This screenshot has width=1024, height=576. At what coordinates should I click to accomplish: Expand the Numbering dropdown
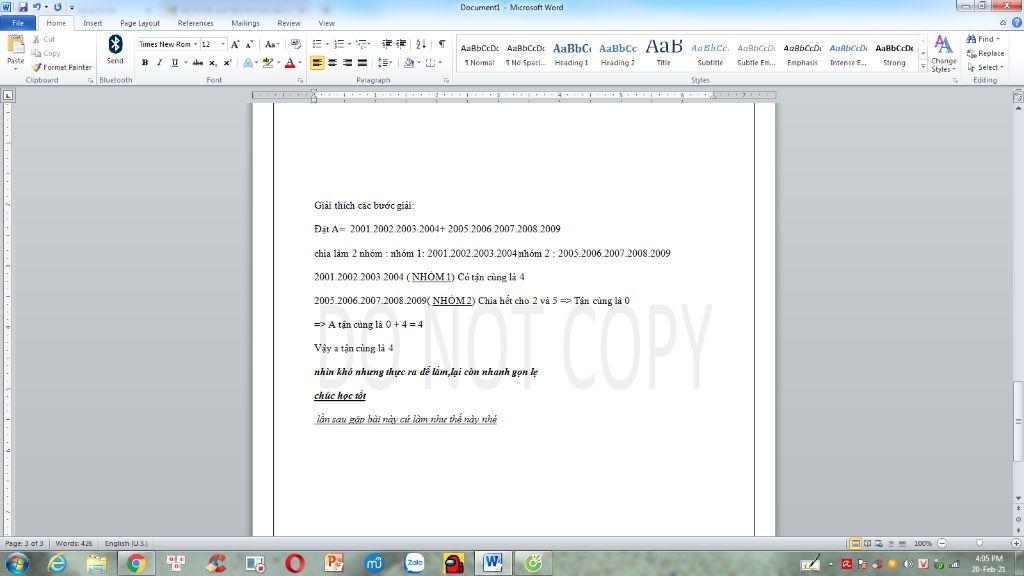pos(349,44)
